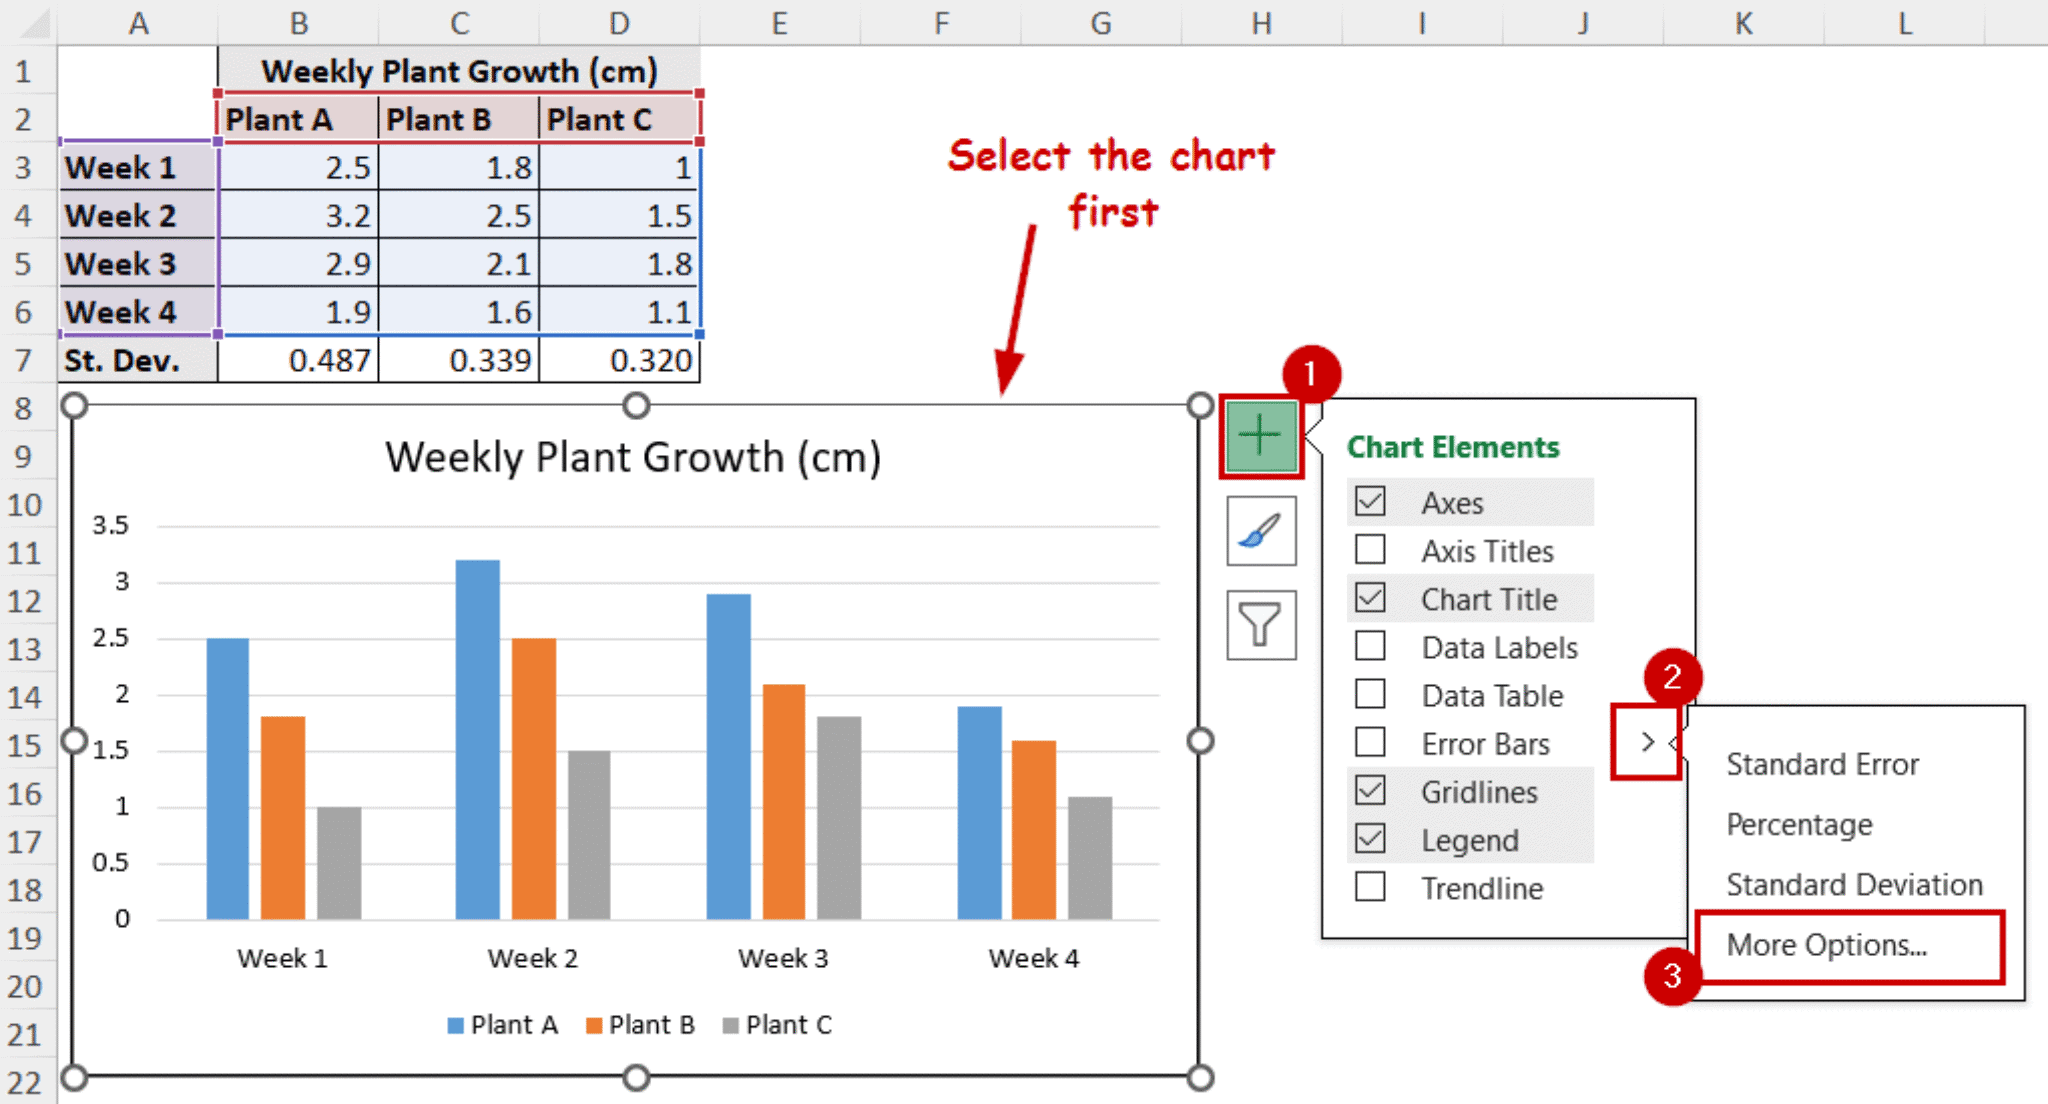Enable Data Labels for the chart
Image resolution: width=2048 pixels, height=1104 pixels.
pos(1371,646)
